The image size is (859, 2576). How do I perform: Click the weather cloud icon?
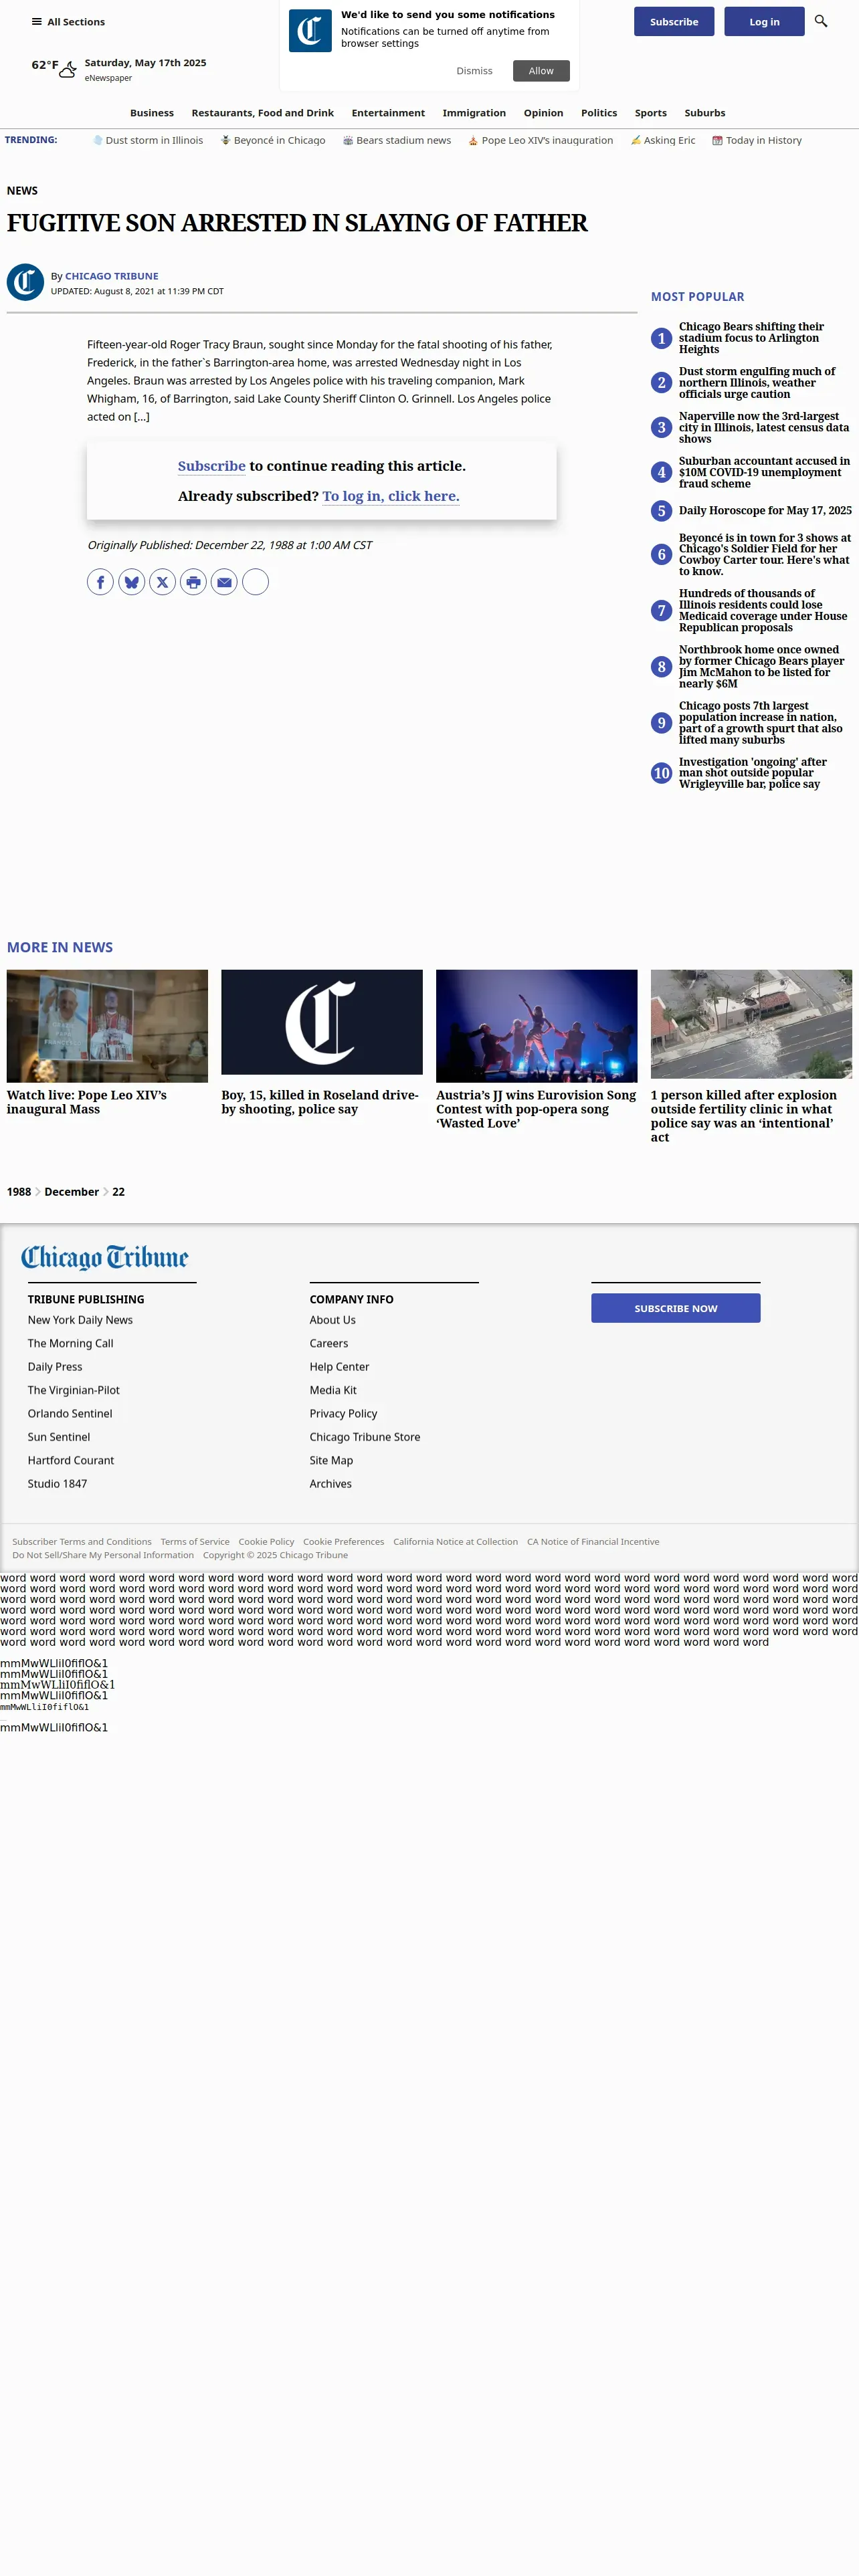coord(68,70)
